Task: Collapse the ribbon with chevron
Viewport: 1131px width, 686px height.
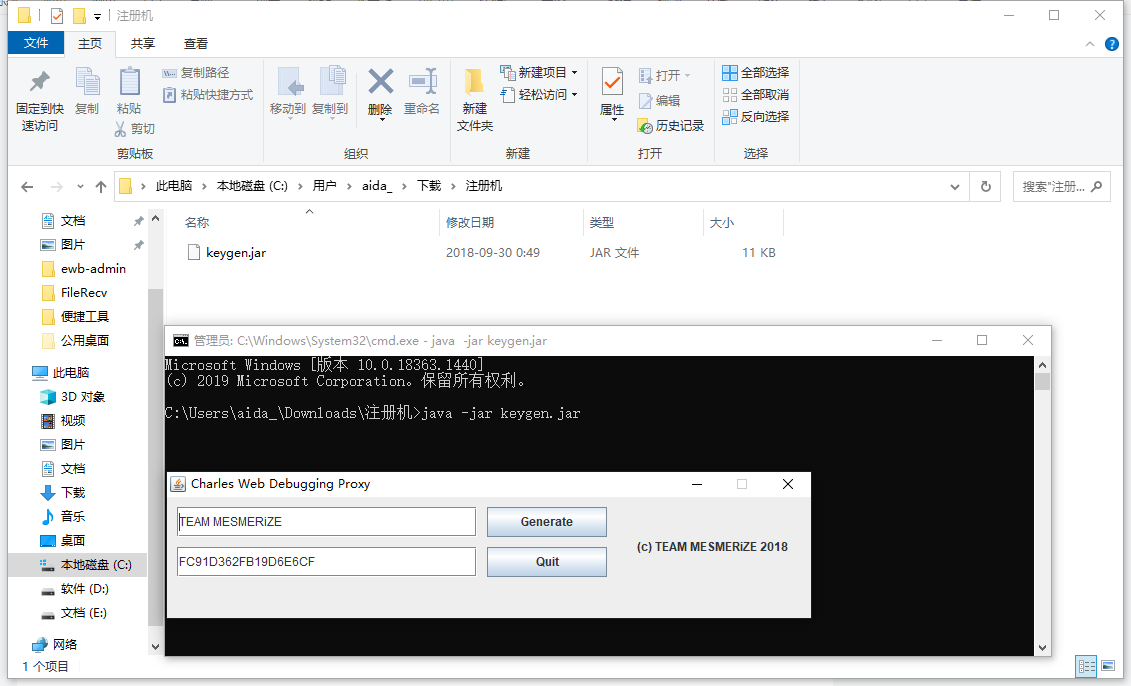Action: pyautogui.click(x=1090, y=44)
